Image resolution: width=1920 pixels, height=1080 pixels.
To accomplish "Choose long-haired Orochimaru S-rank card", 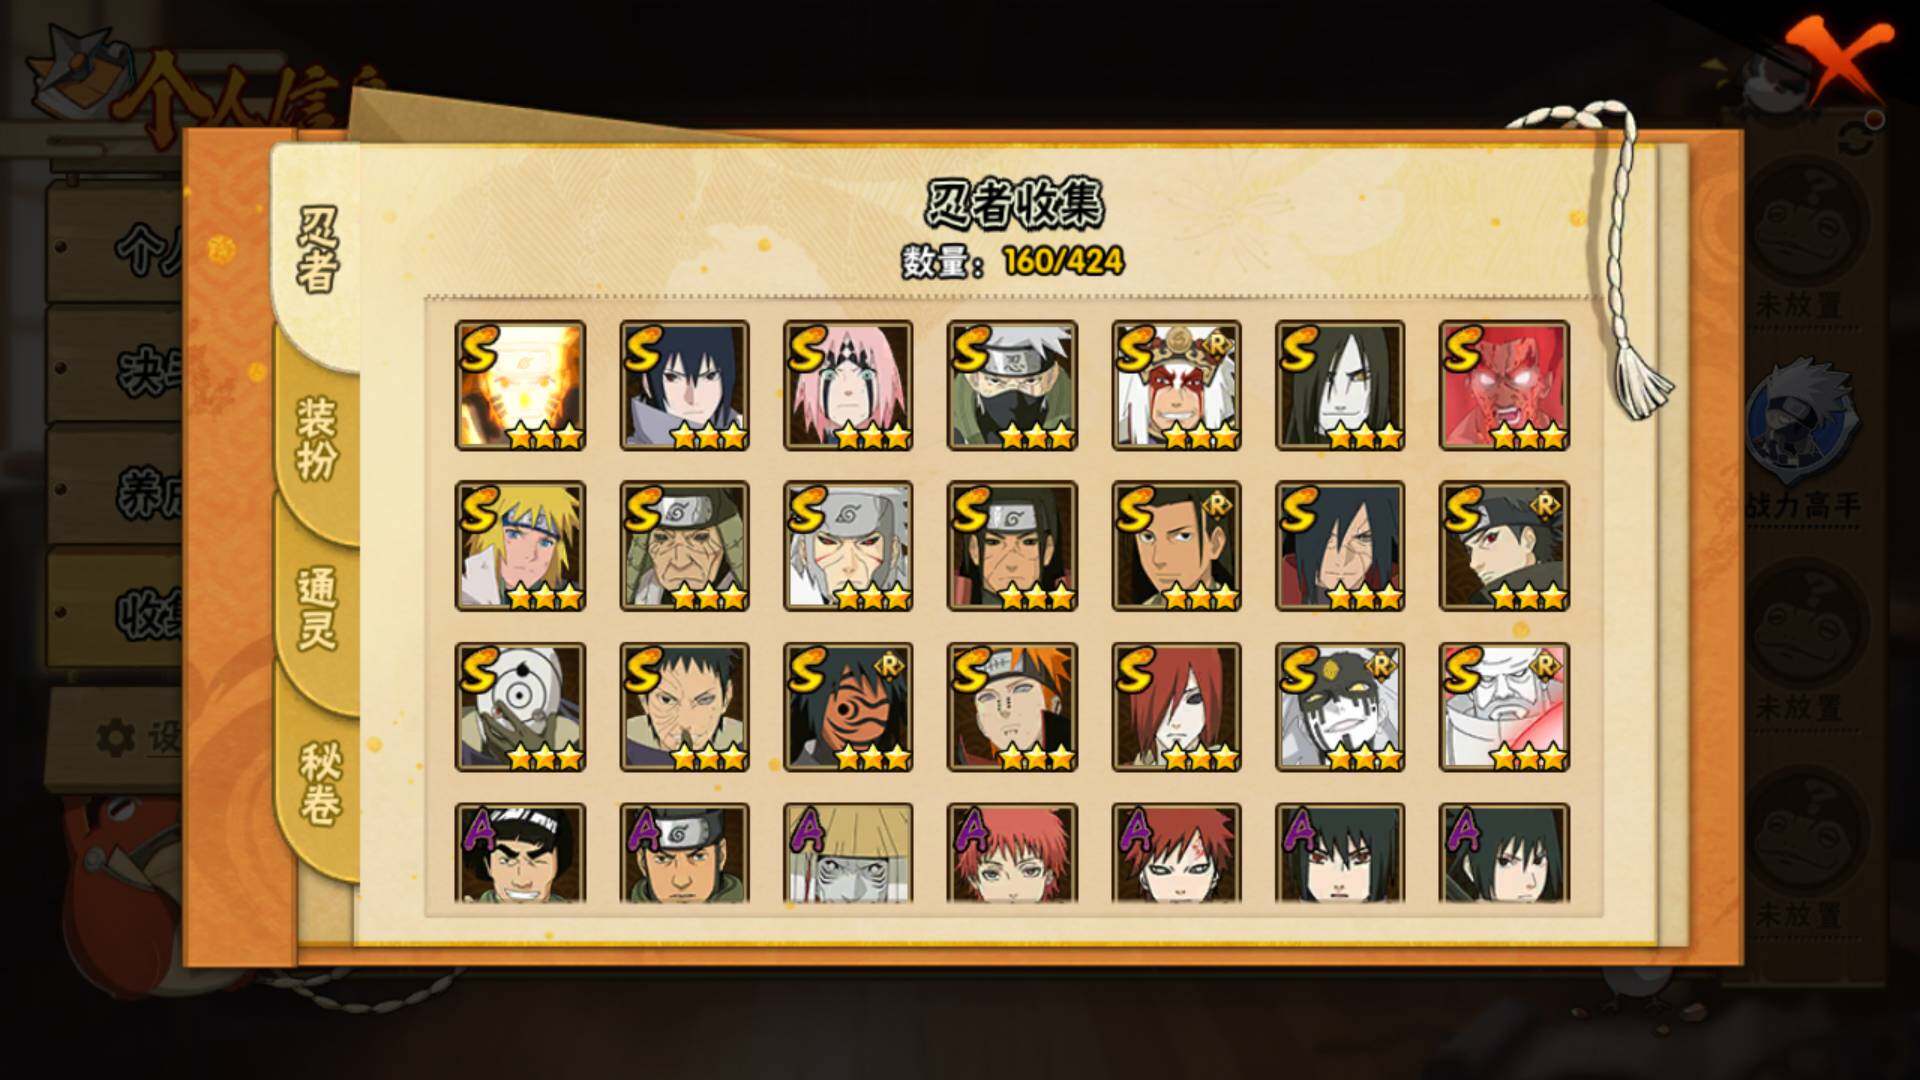I will (x=1340, y=385).
